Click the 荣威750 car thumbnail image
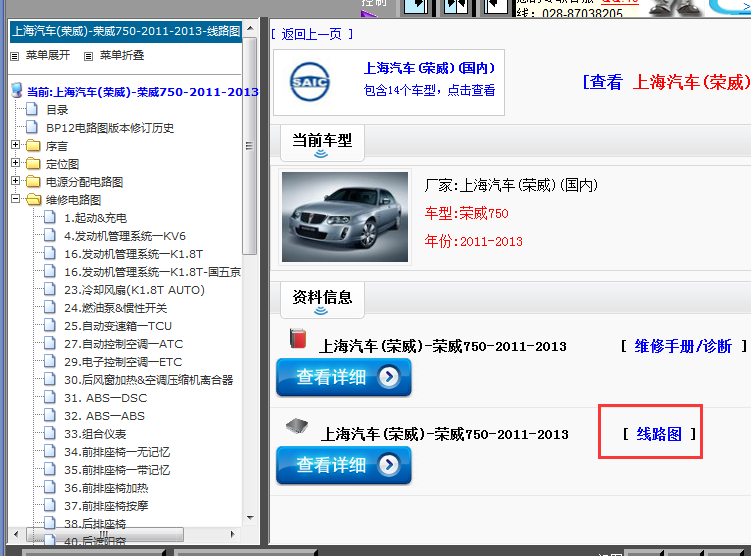Viewport: 751px width, 556px height. click(x=345, y=217)
